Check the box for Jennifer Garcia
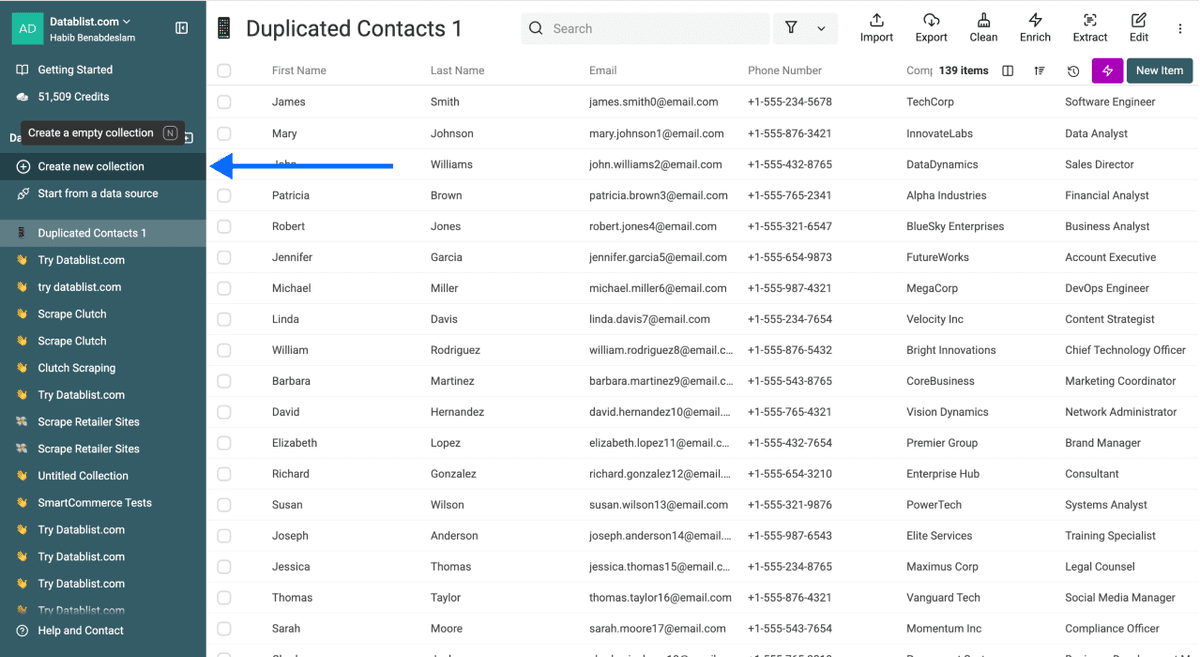The image size is (1200, 657). coord(224,258)
